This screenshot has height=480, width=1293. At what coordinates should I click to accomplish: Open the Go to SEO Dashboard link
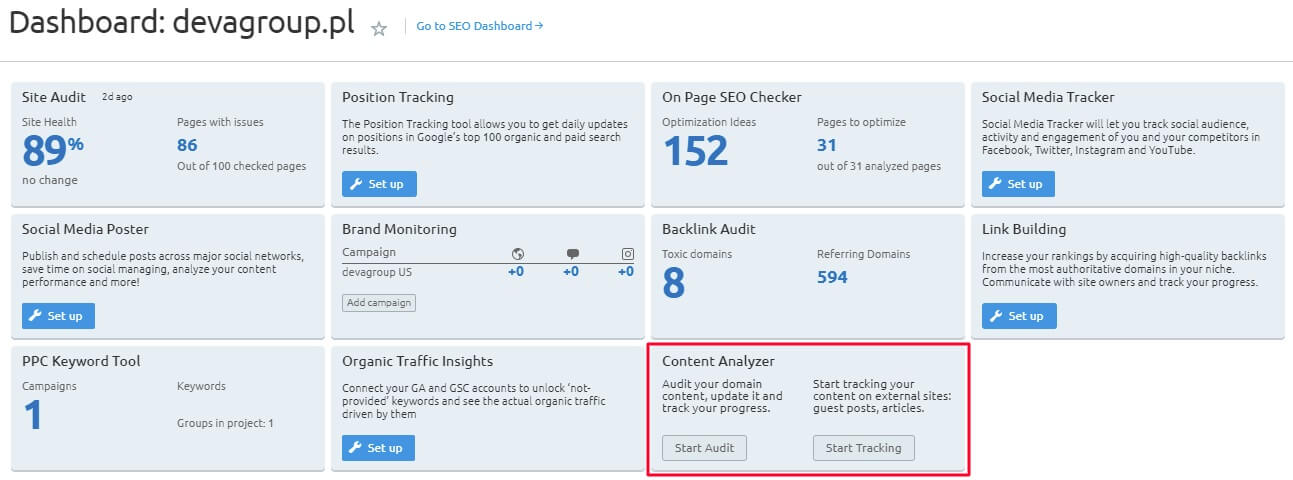[x=480, y=26]
